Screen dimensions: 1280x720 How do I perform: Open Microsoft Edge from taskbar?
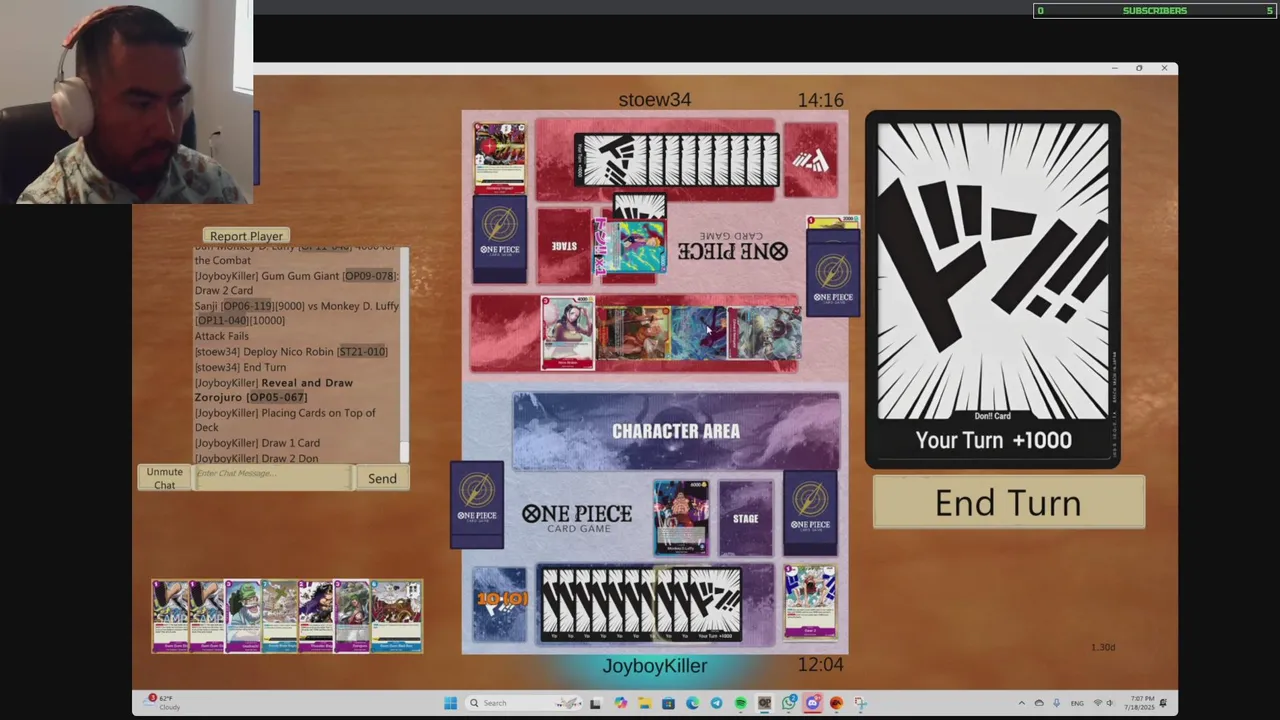(692, 703)
